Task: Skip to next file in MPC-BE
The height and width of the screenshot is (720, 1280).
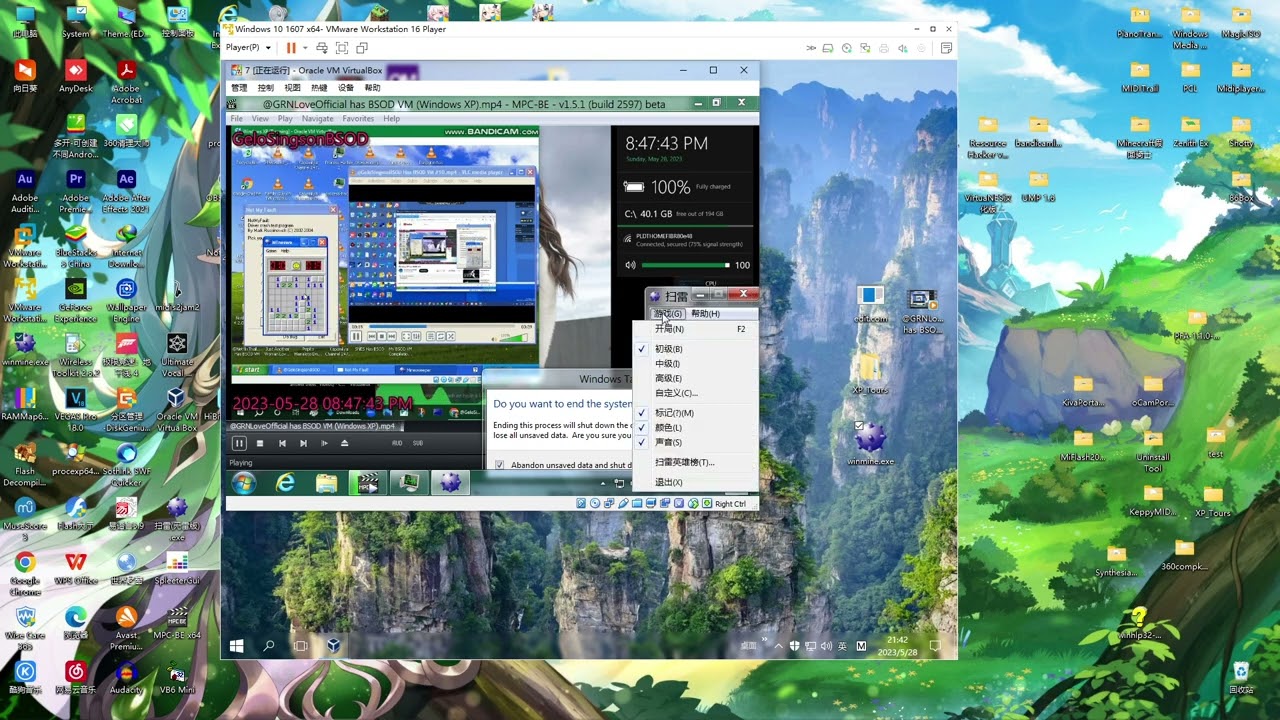Action: pos(303,443)
